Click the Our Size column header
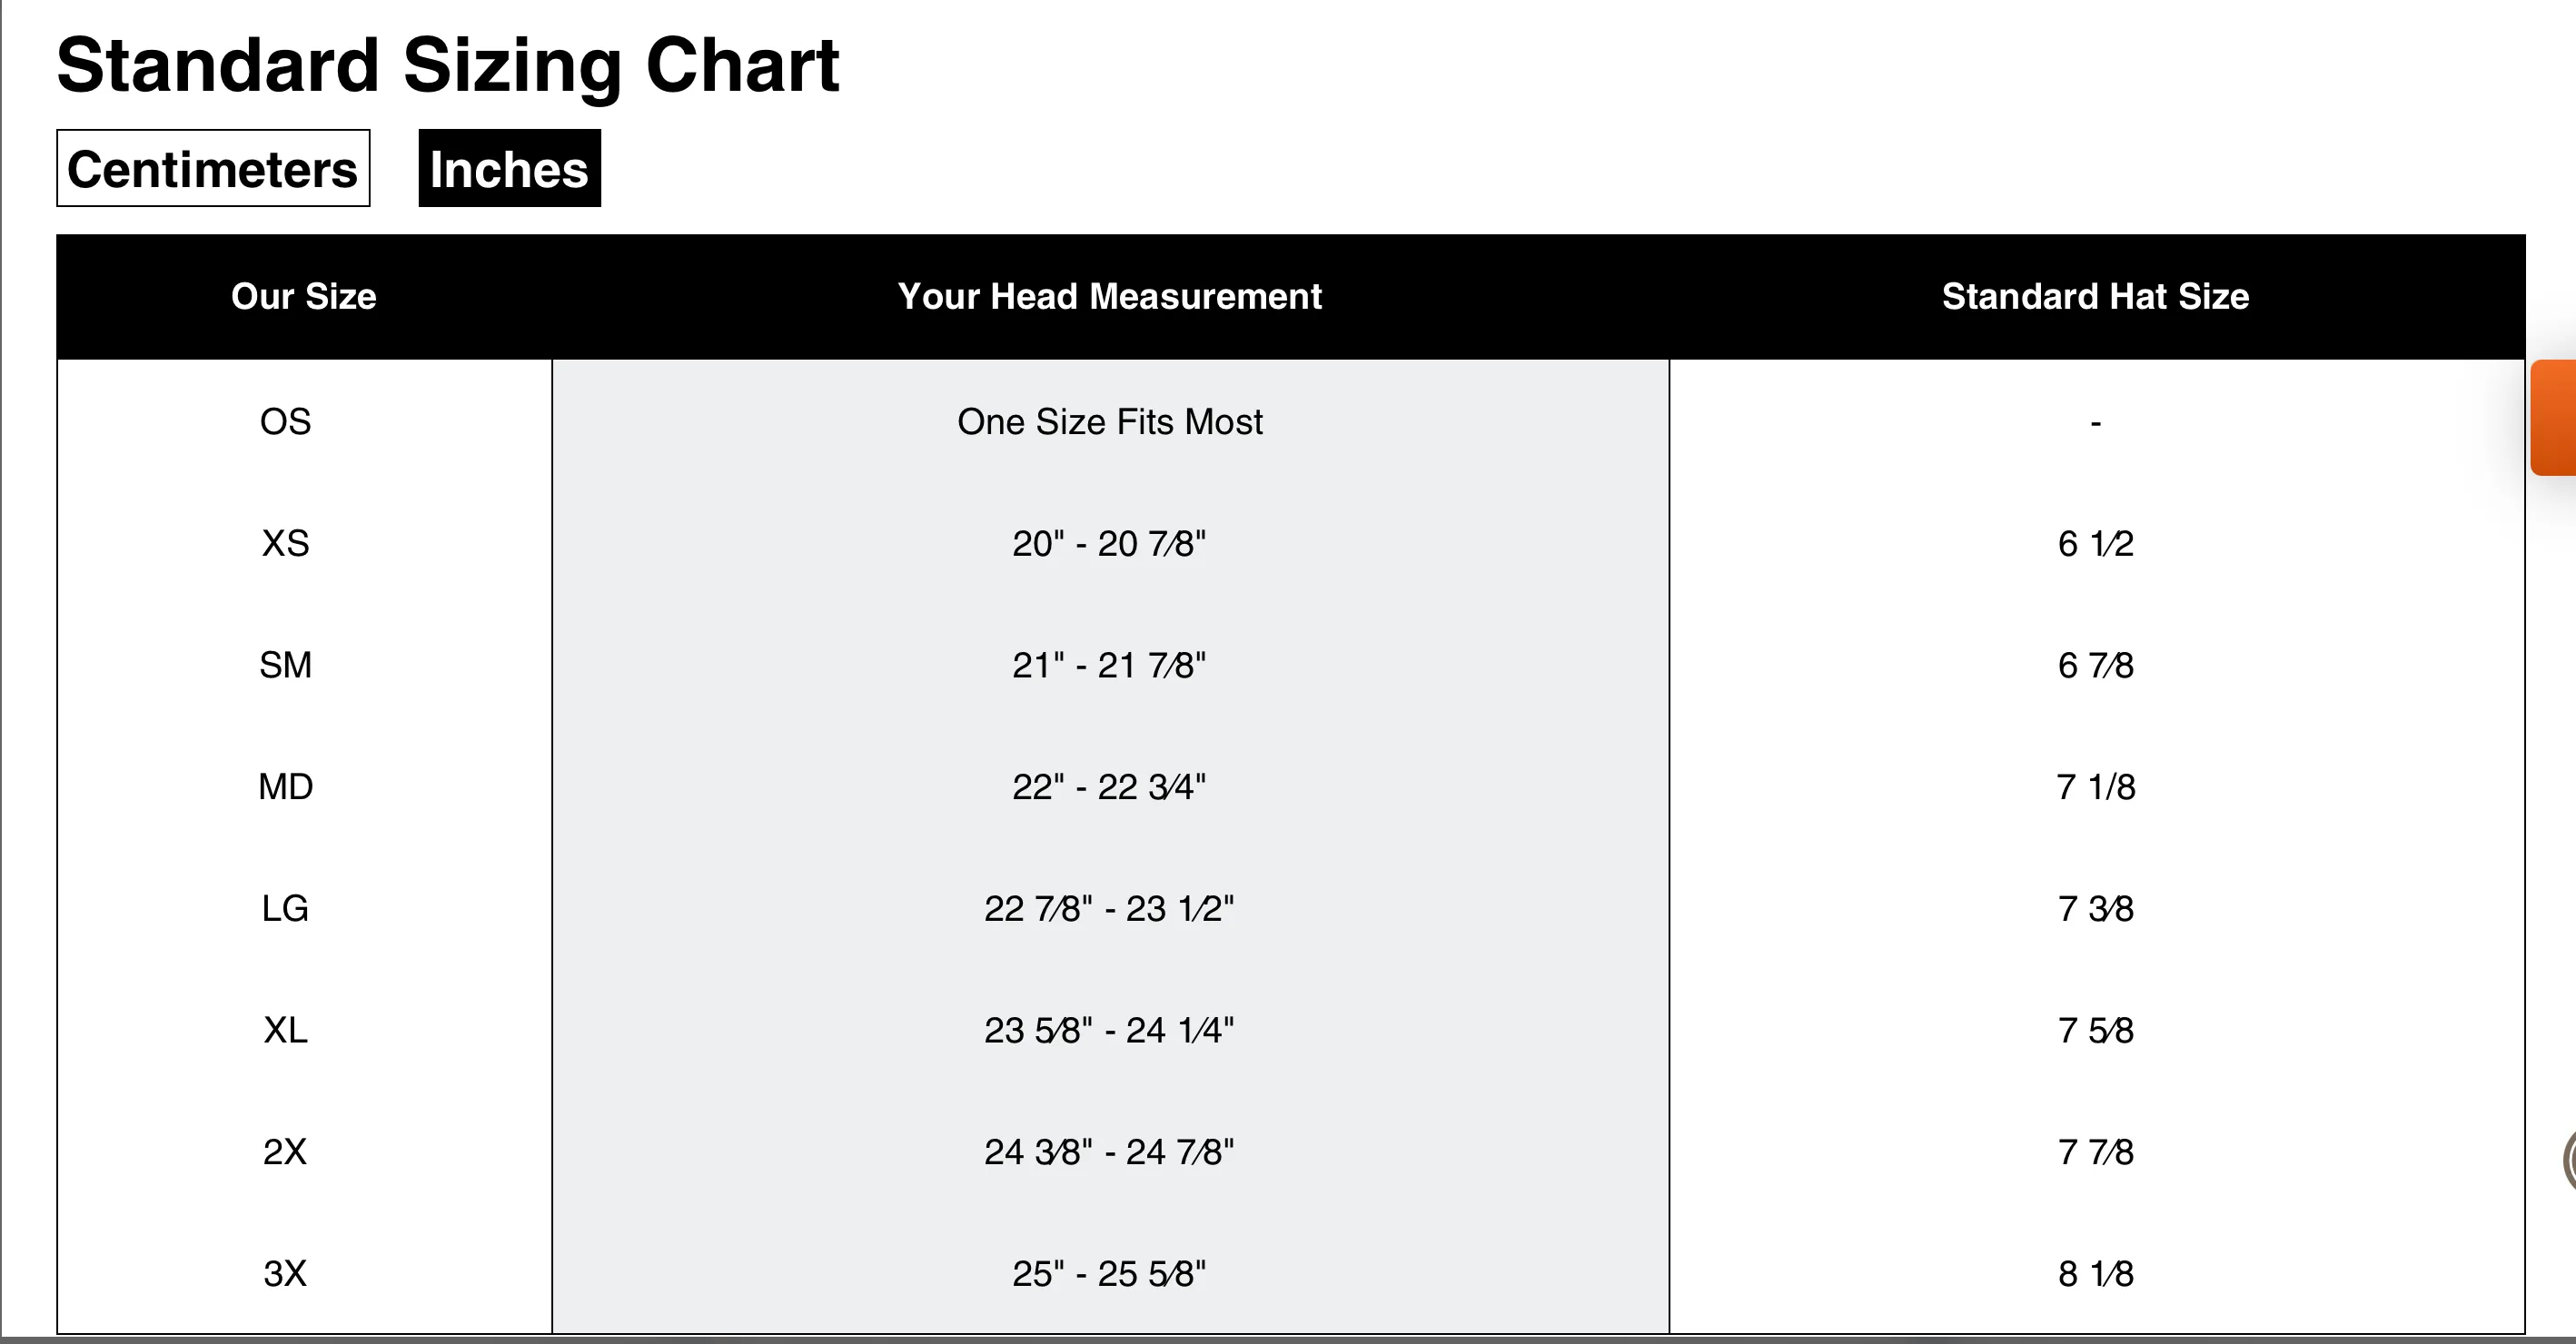The height and width of the screenshot is (1344, 2576). point(303,297)
